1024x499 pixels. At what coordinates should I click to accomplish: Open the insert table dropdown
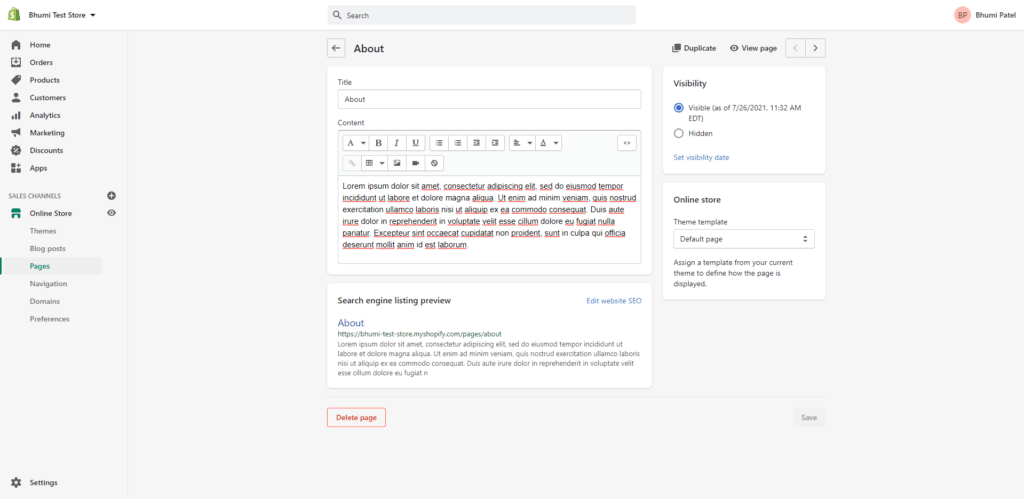pyautogui.click(x=374, y=163)
